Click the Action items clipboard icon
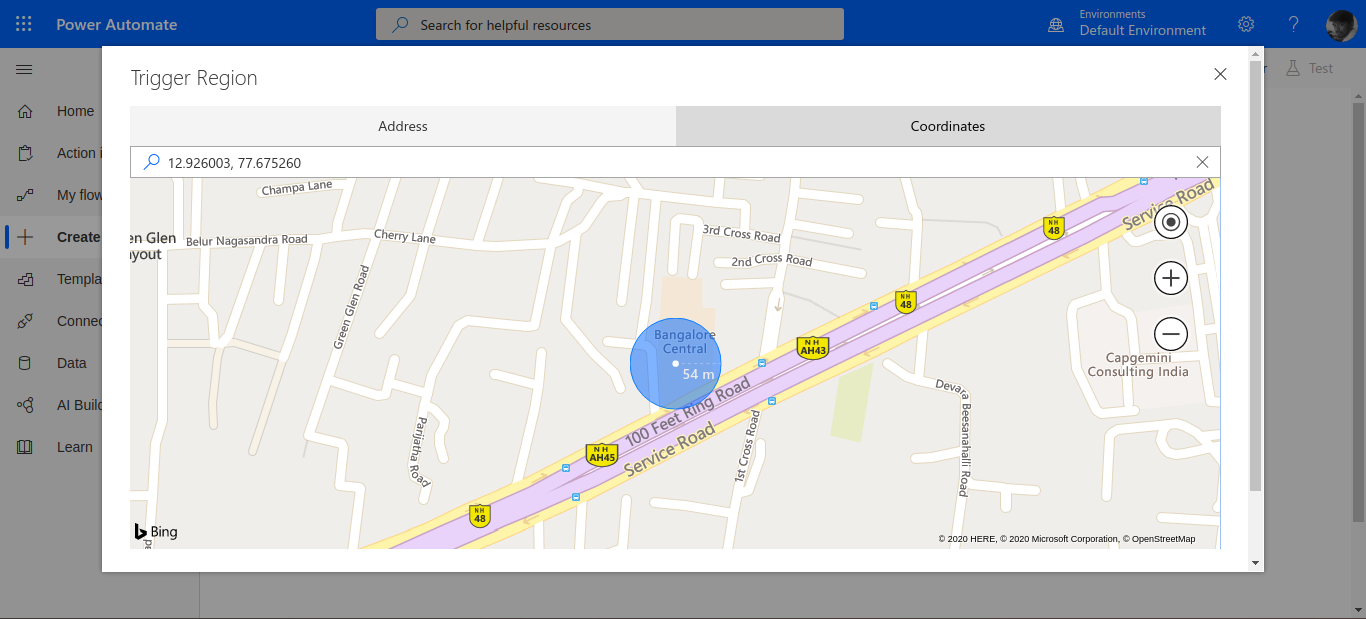The height and width of the screenshot is (619, 1366). [25, 153]
